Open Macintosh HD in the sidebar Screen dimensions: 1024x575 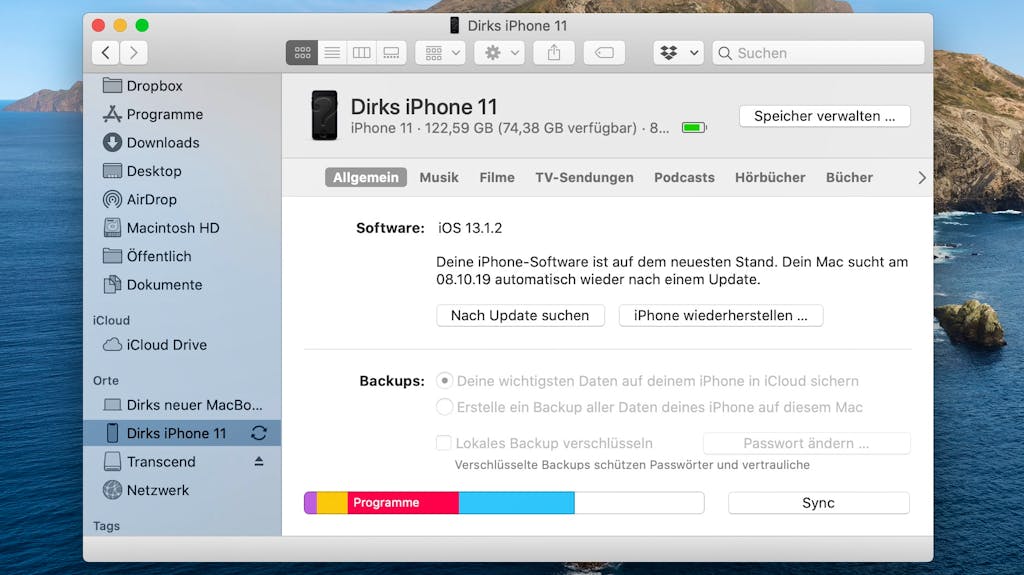183,228
